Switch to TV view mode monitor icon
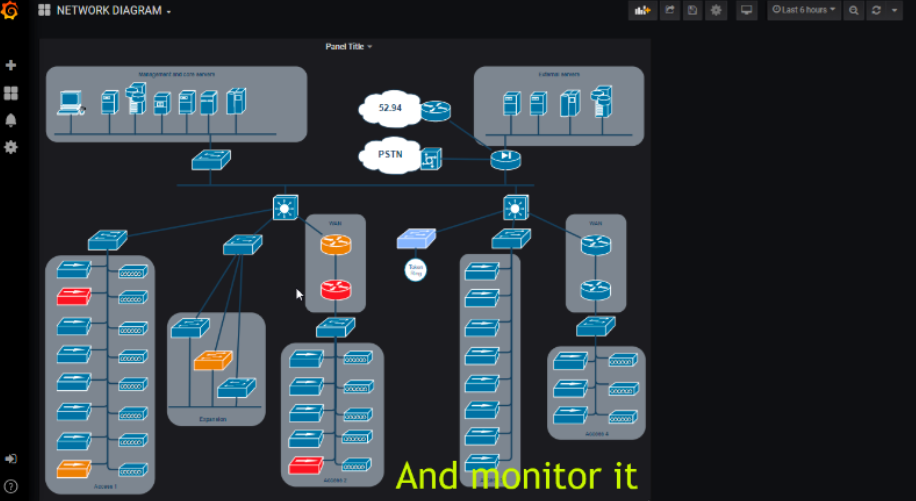Screen dimensions: 916x501 tap(746, 10)
